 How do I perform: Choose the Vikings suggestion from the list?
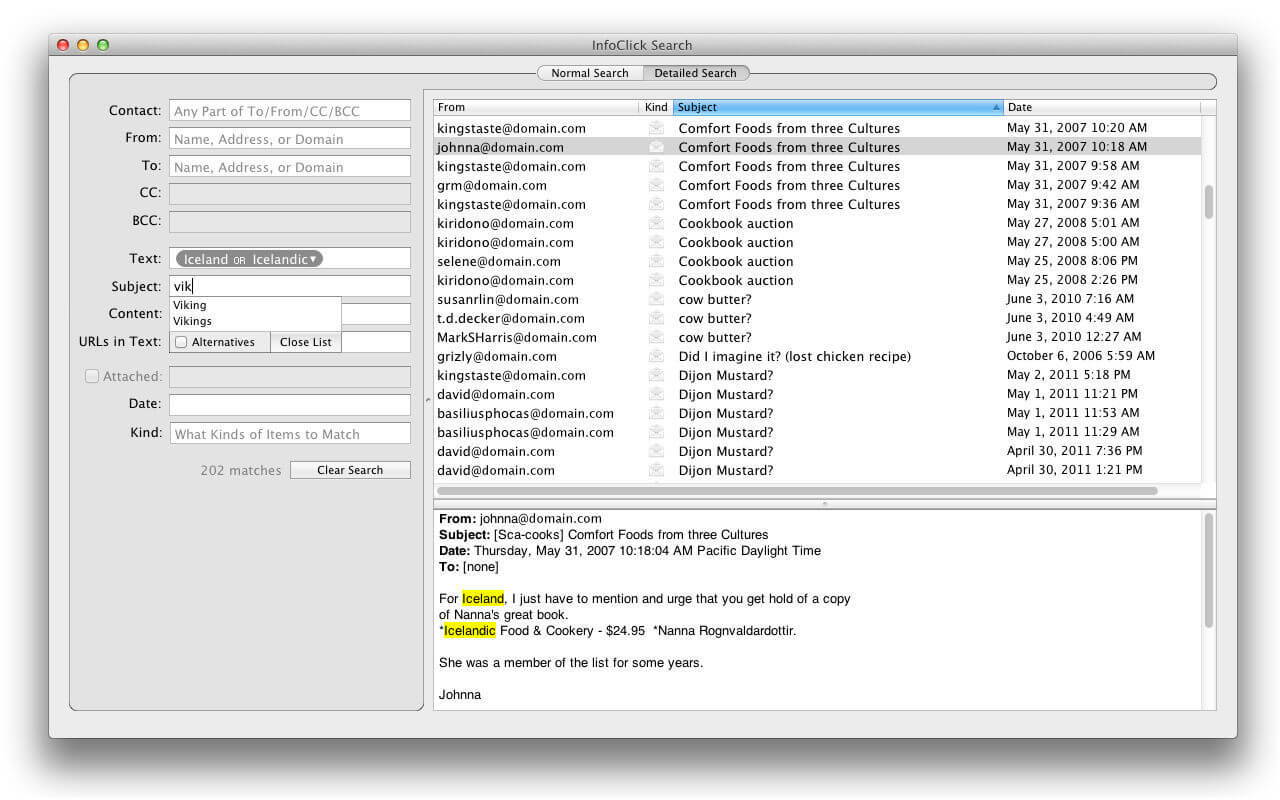tap(192, 321)
